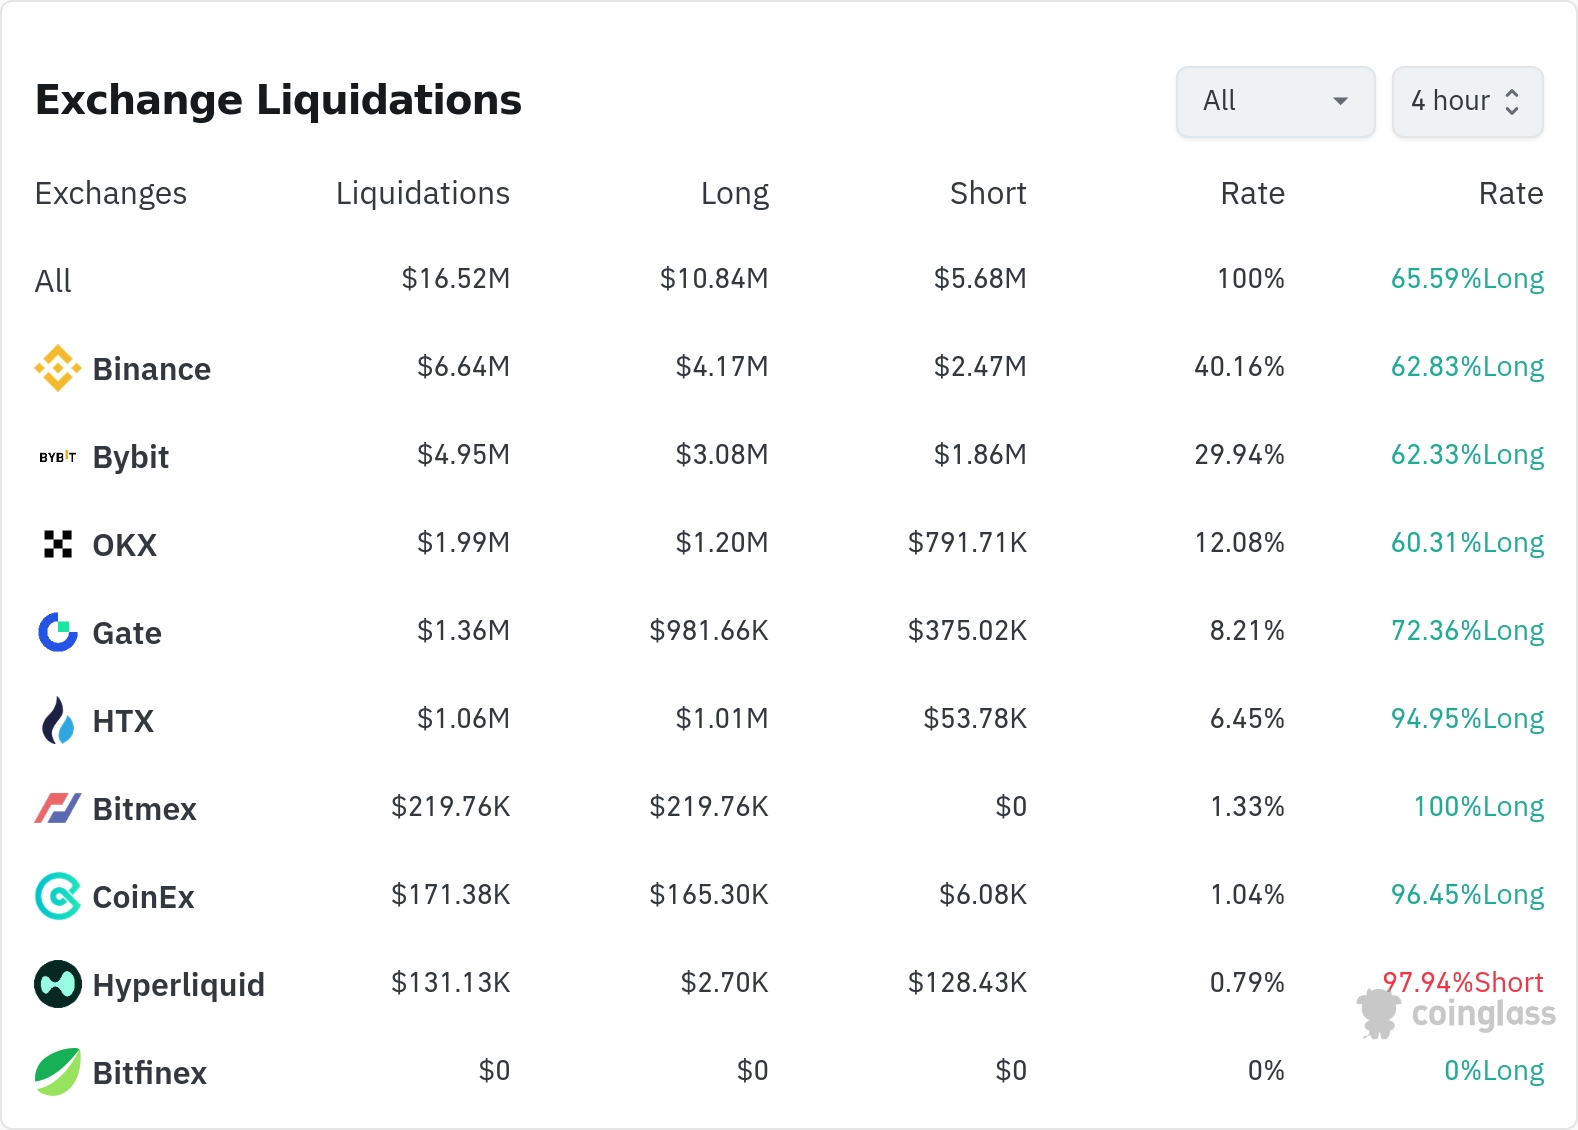Viewport: 1578px width, 1130px height.
Task: Open the 4 hour timeframe selector
Action: pos(1450,101)
